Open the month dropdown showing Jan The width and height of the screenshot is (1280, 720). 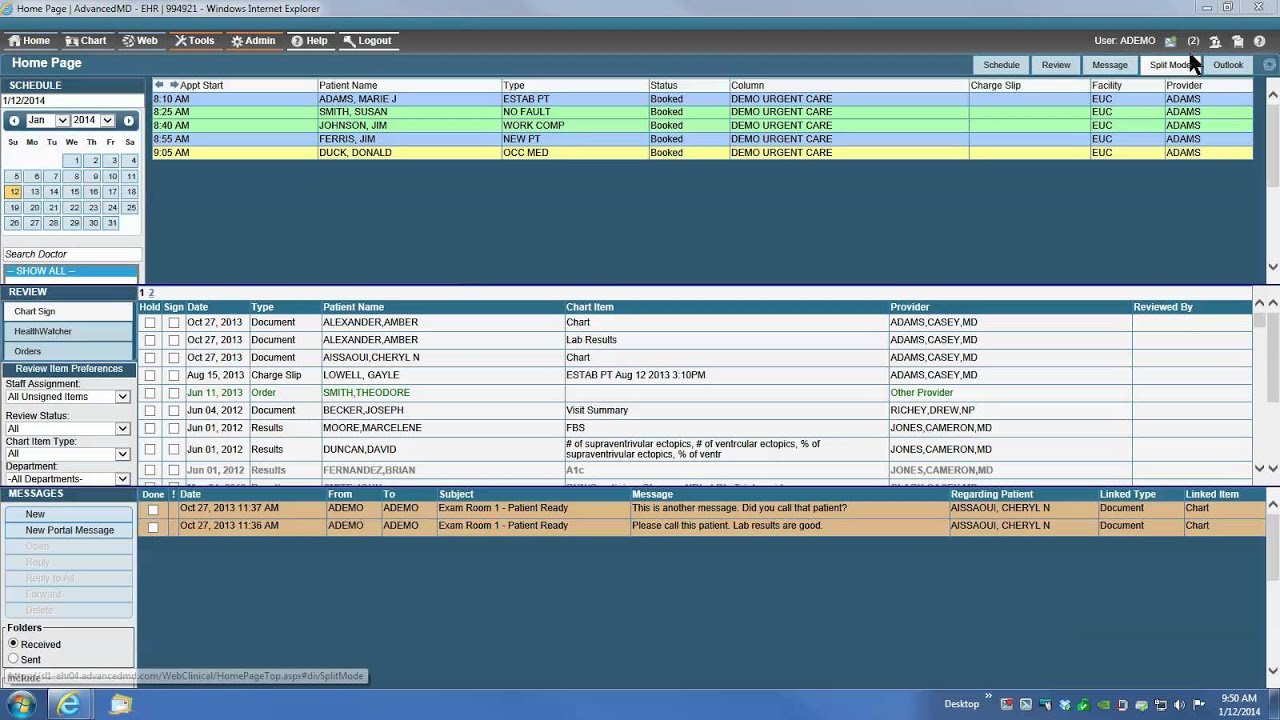click(x=47, y=120)
